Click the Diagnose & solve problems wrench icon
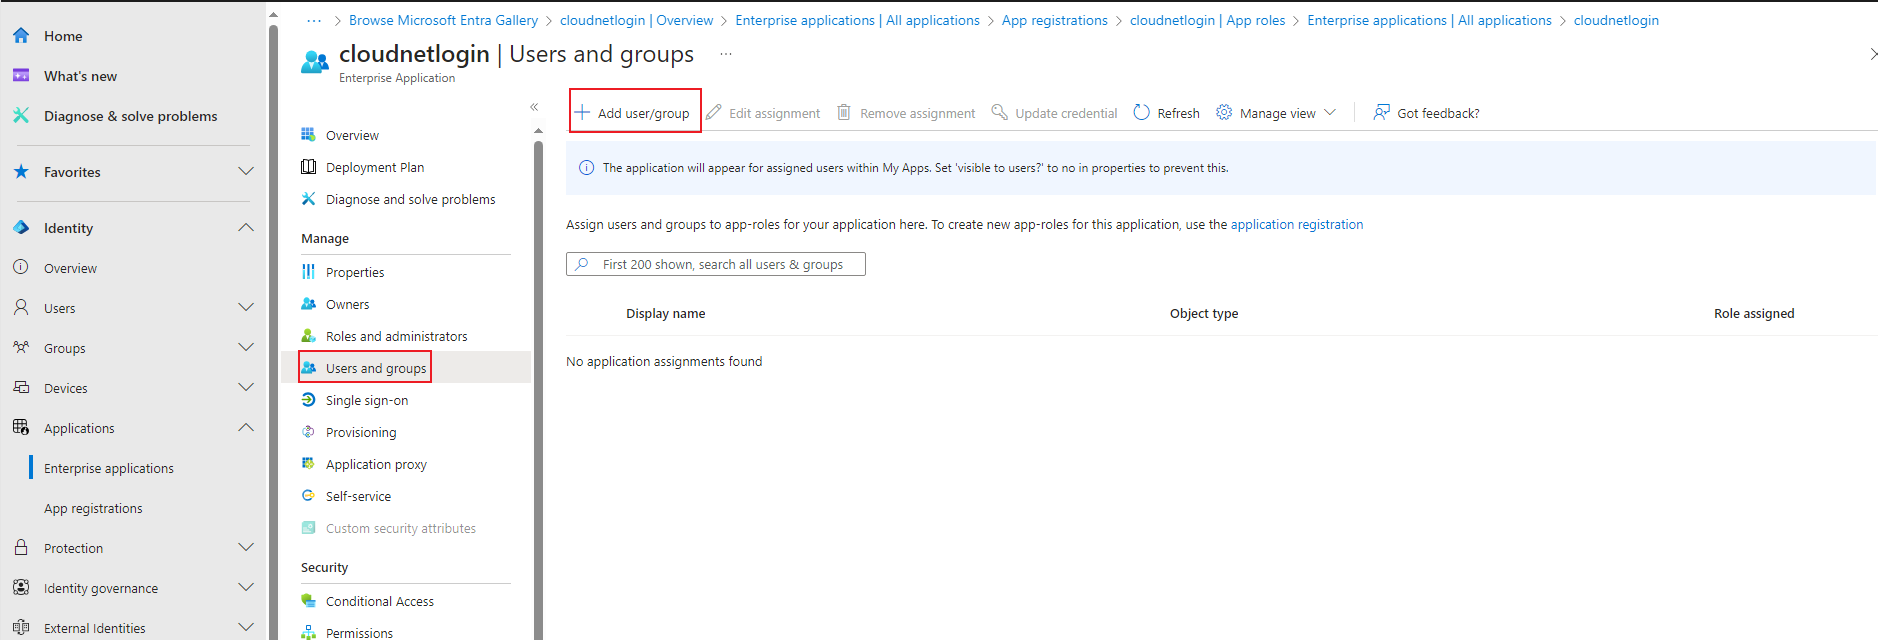 coord(21,116)
